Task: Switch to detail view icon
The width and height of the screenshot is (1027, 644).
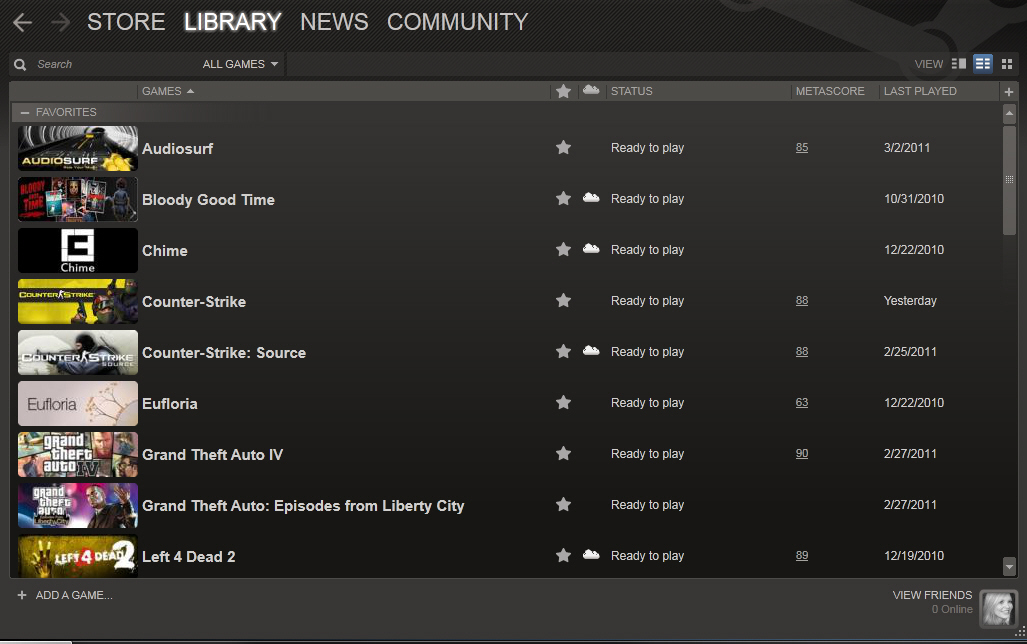Action: [x=959, y=64]
